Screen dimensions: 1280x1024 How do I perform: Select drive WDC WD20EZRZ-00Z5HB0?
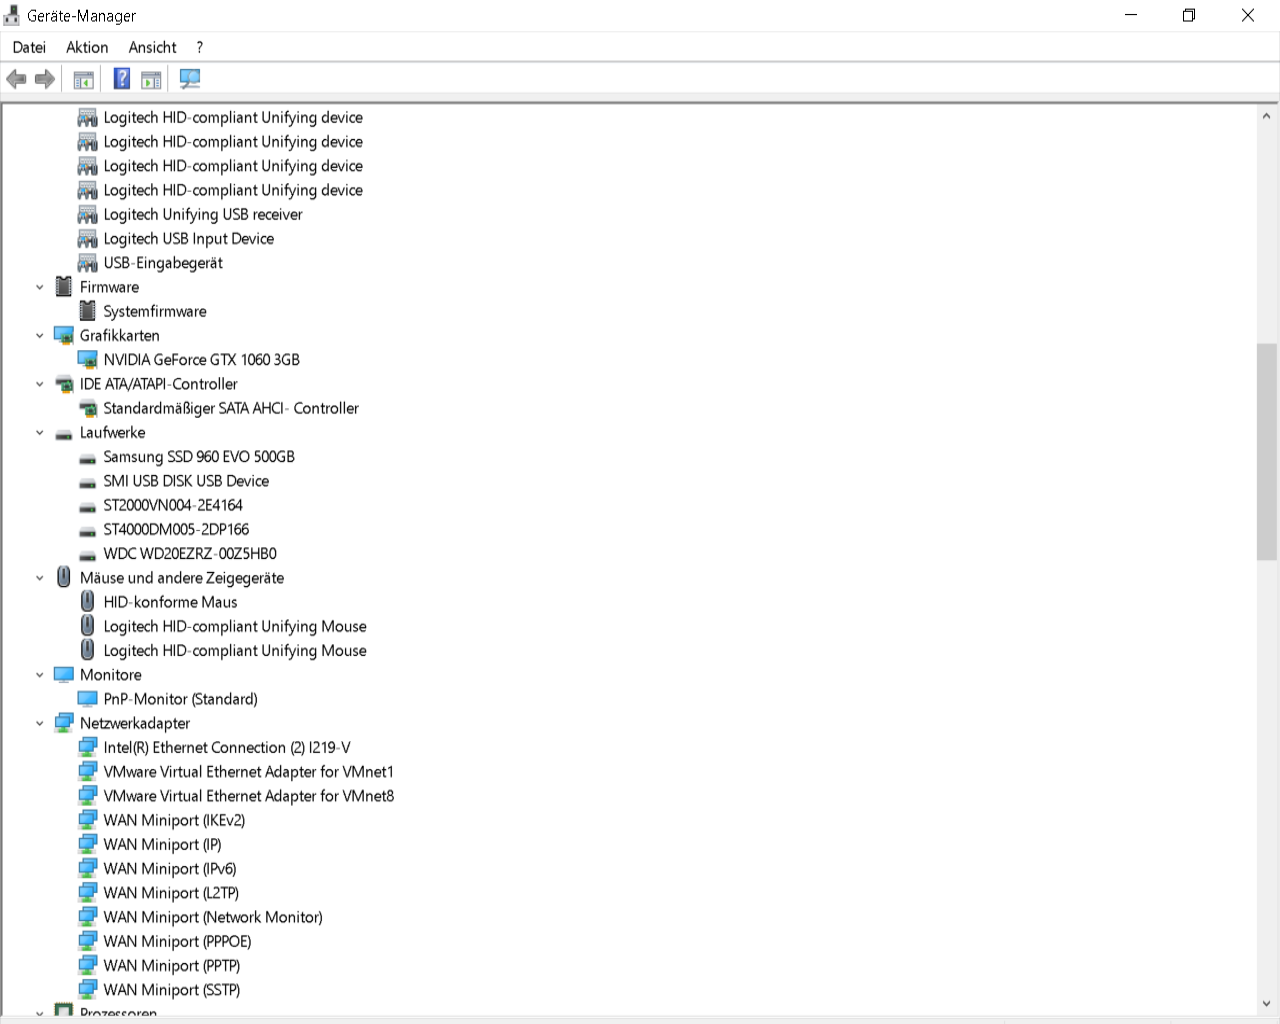(190, 553)
